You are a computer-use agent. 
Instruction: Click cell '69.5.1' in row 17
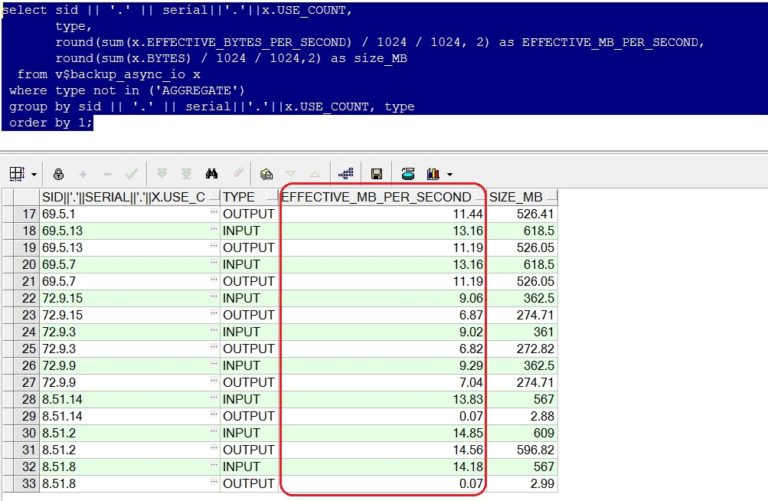[130, 214]
